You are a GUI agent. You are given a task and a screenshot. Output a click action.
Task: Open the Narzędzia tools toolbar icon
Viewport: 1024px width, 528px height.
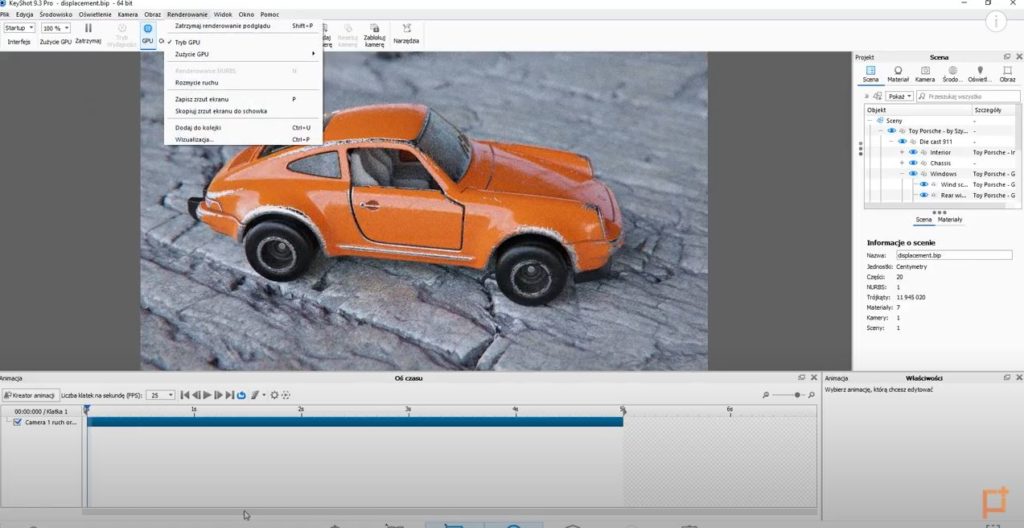[x=407, y=28]
